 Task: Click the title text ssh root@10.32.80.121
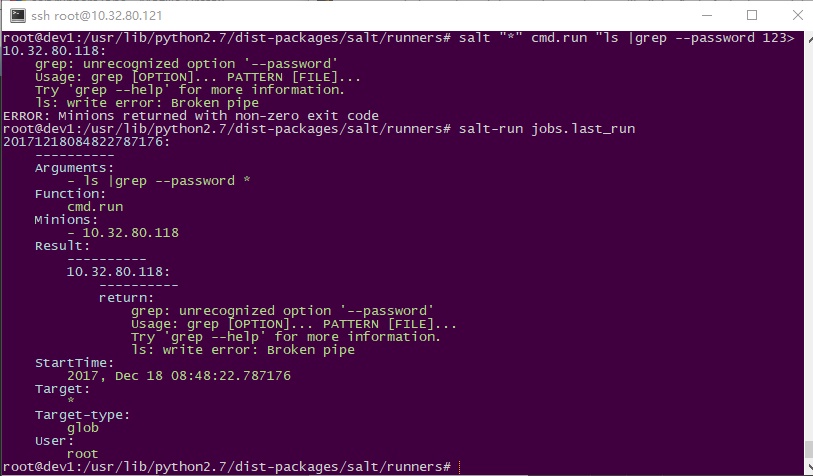[96, 16]
